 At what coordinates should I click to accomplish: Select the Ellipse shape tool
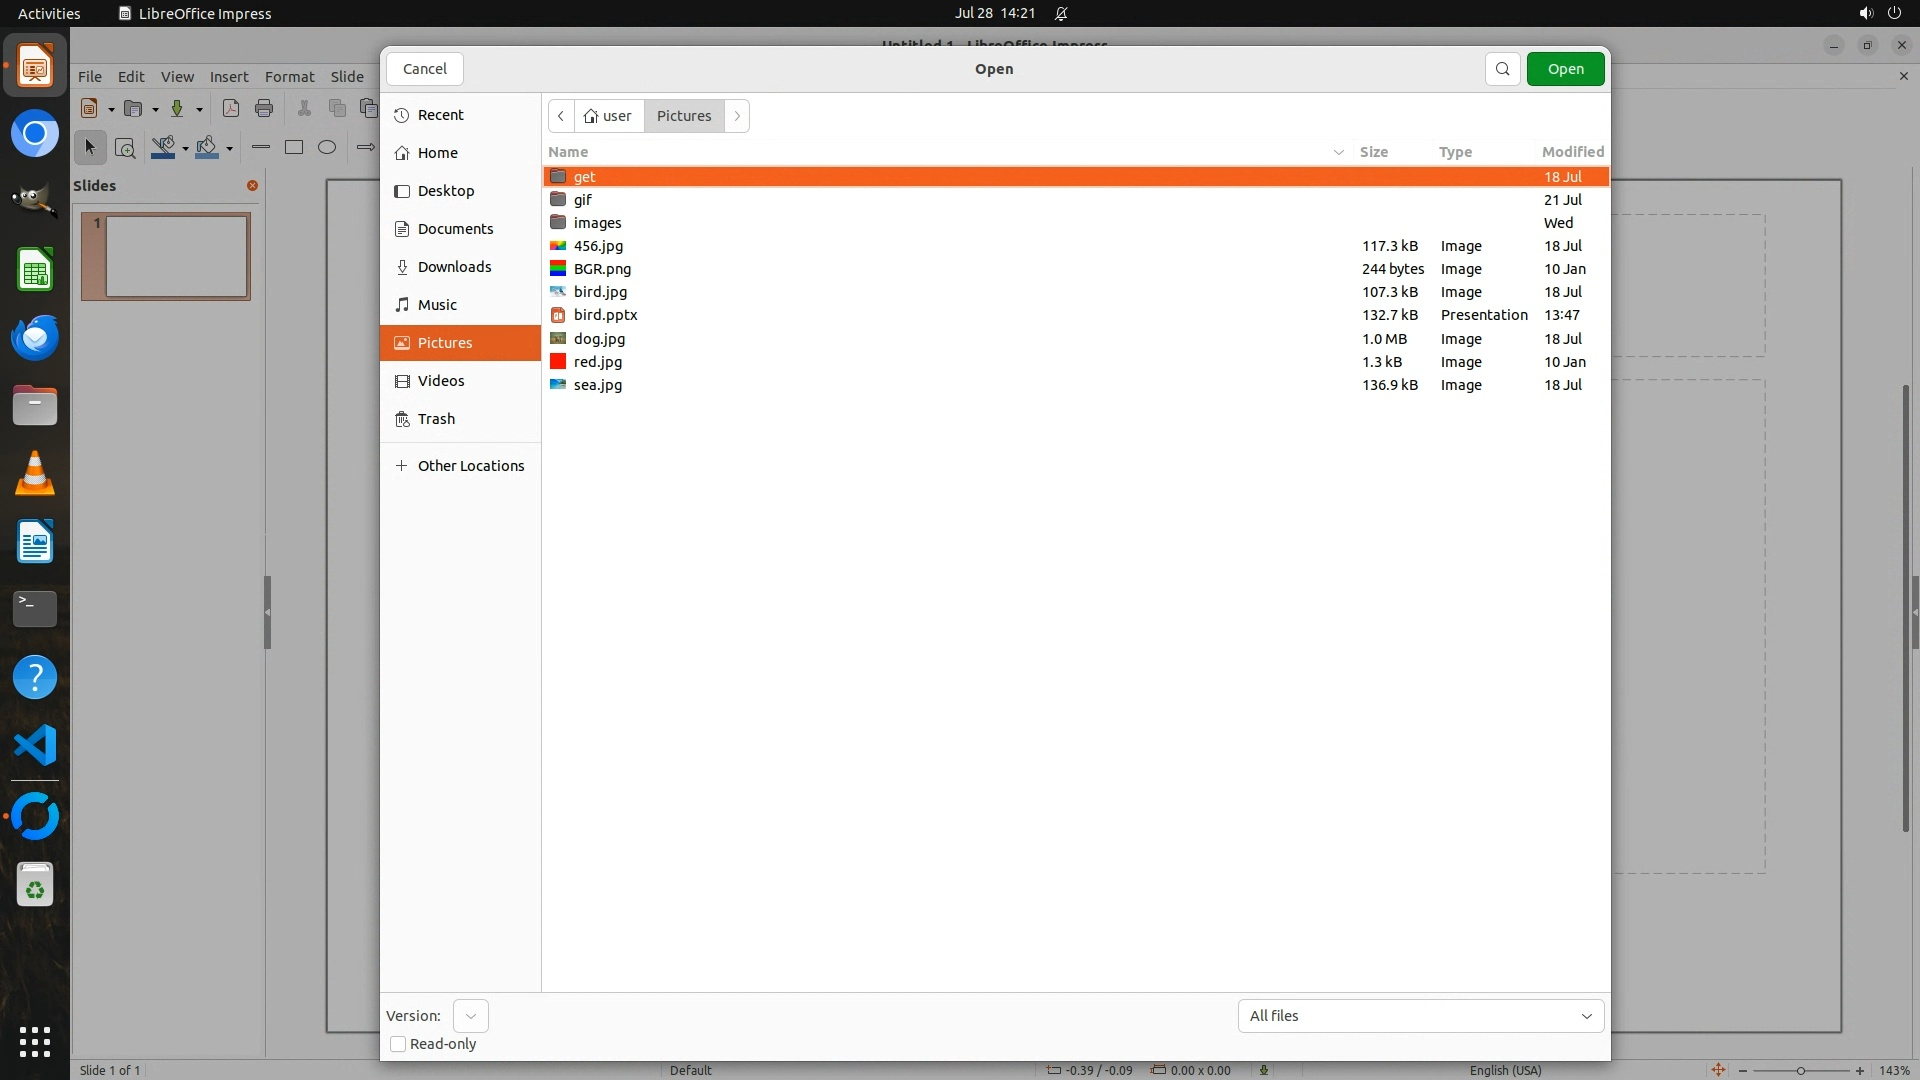(327, 148)
